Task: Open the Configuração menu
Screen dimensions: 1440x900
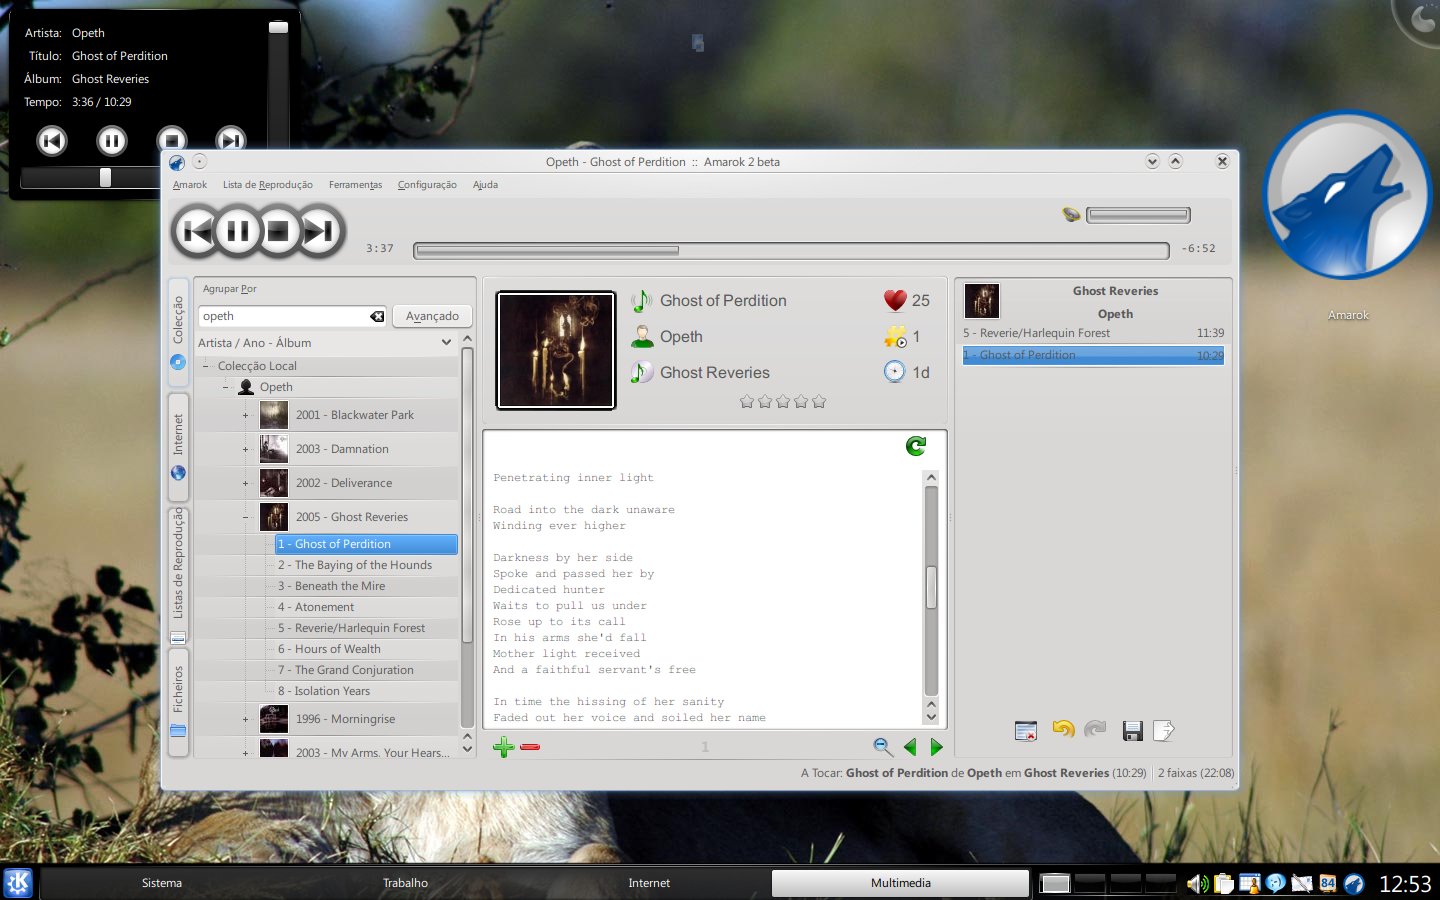Action: [427, 185]
